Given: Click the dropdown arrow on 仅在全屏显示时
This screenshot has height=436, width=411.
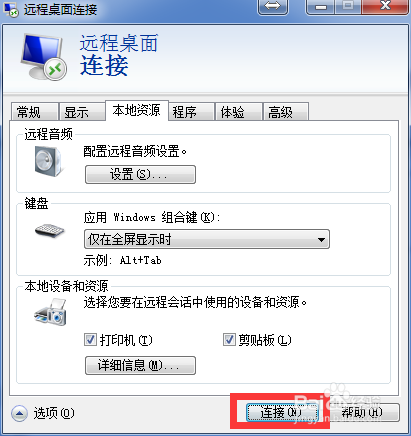Looking at the screenshot, I should (321, 239).
